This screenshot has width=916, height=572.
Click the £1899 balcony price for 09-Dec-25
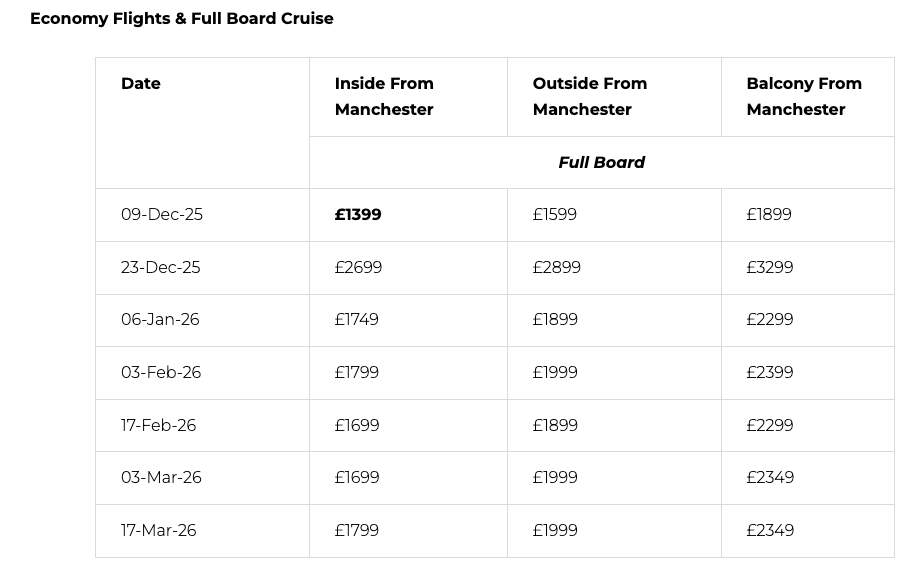click(769, 214)
